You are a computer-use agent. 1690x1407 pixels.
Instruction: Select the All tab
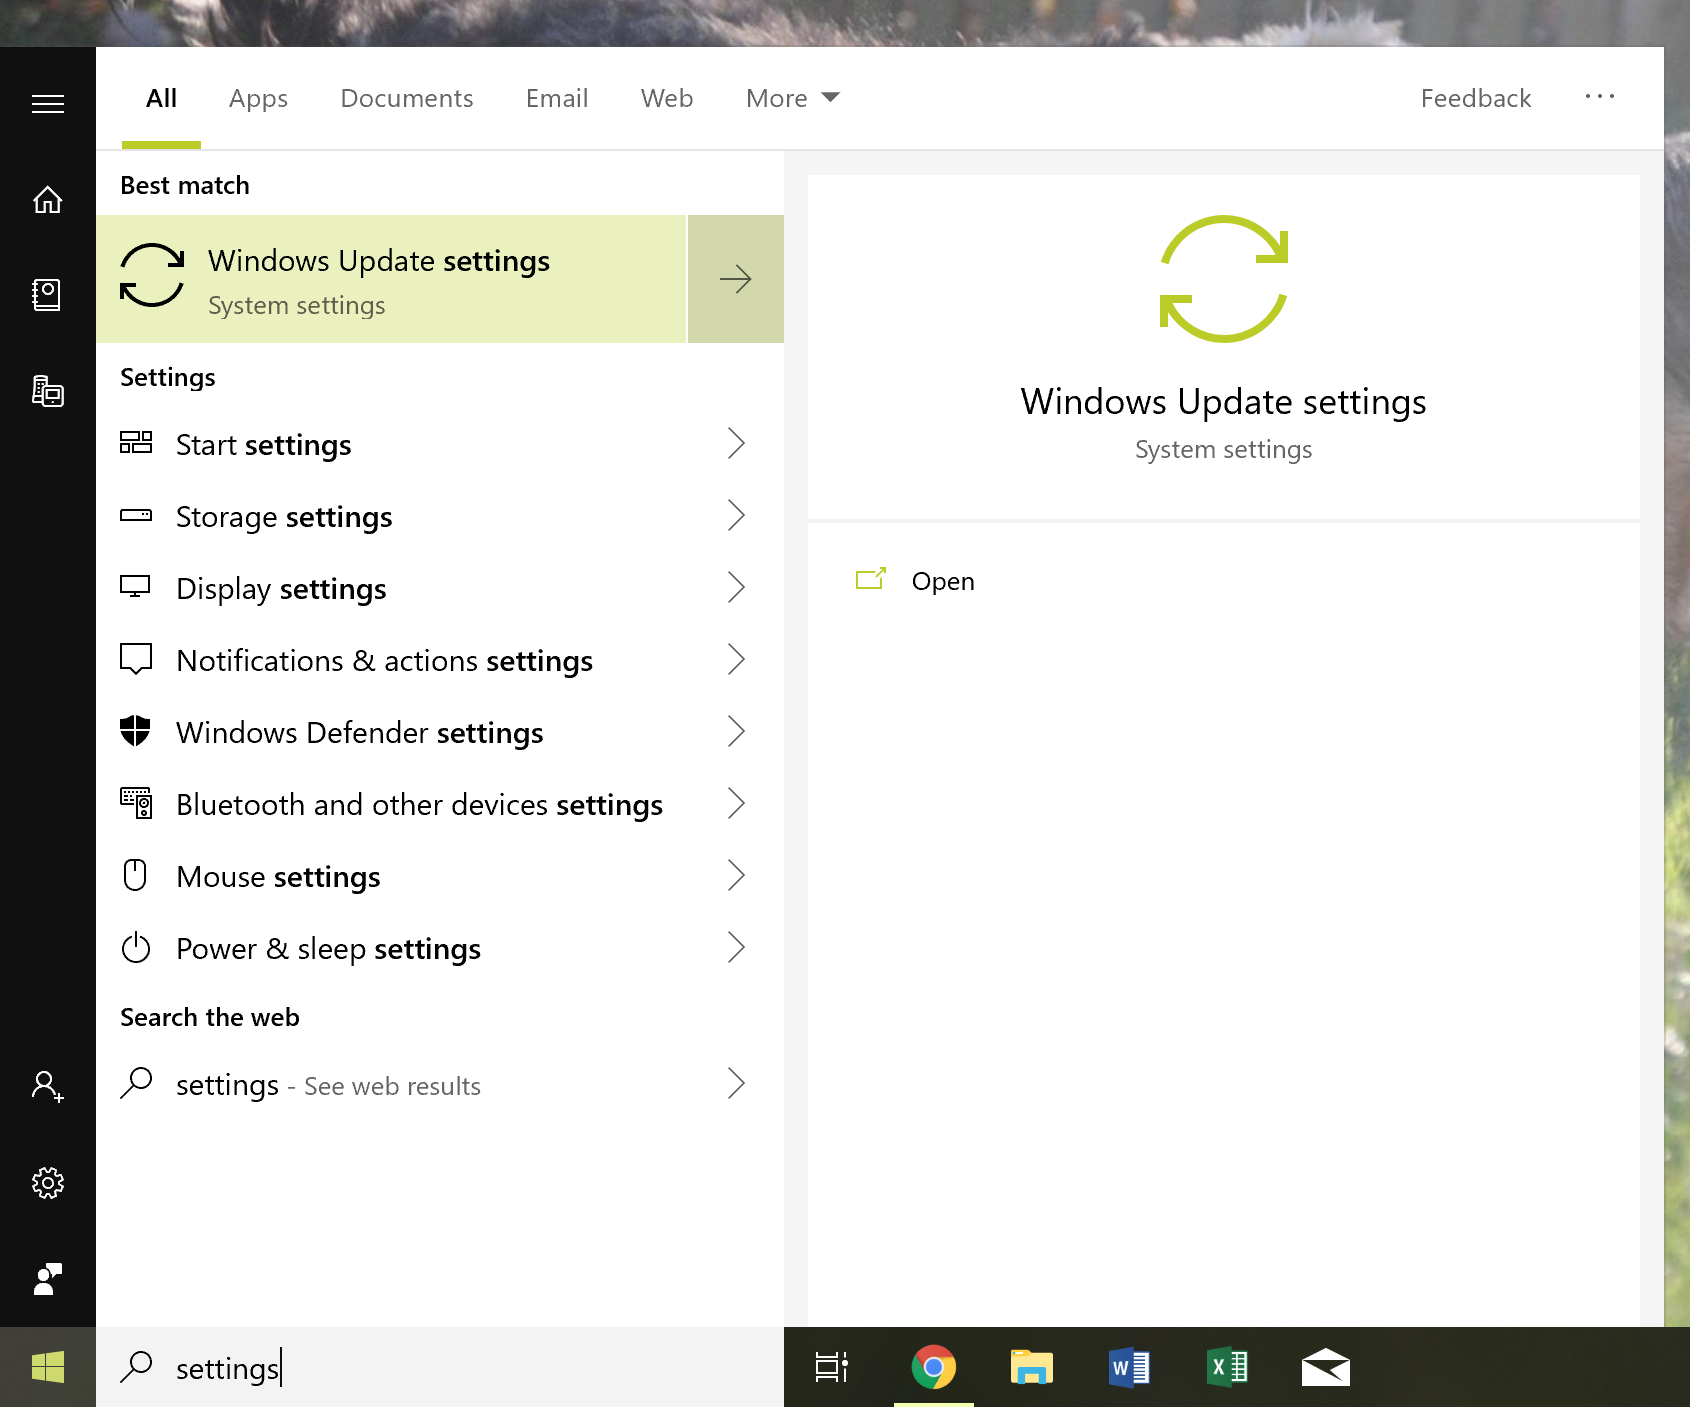[x=161, y=98]
